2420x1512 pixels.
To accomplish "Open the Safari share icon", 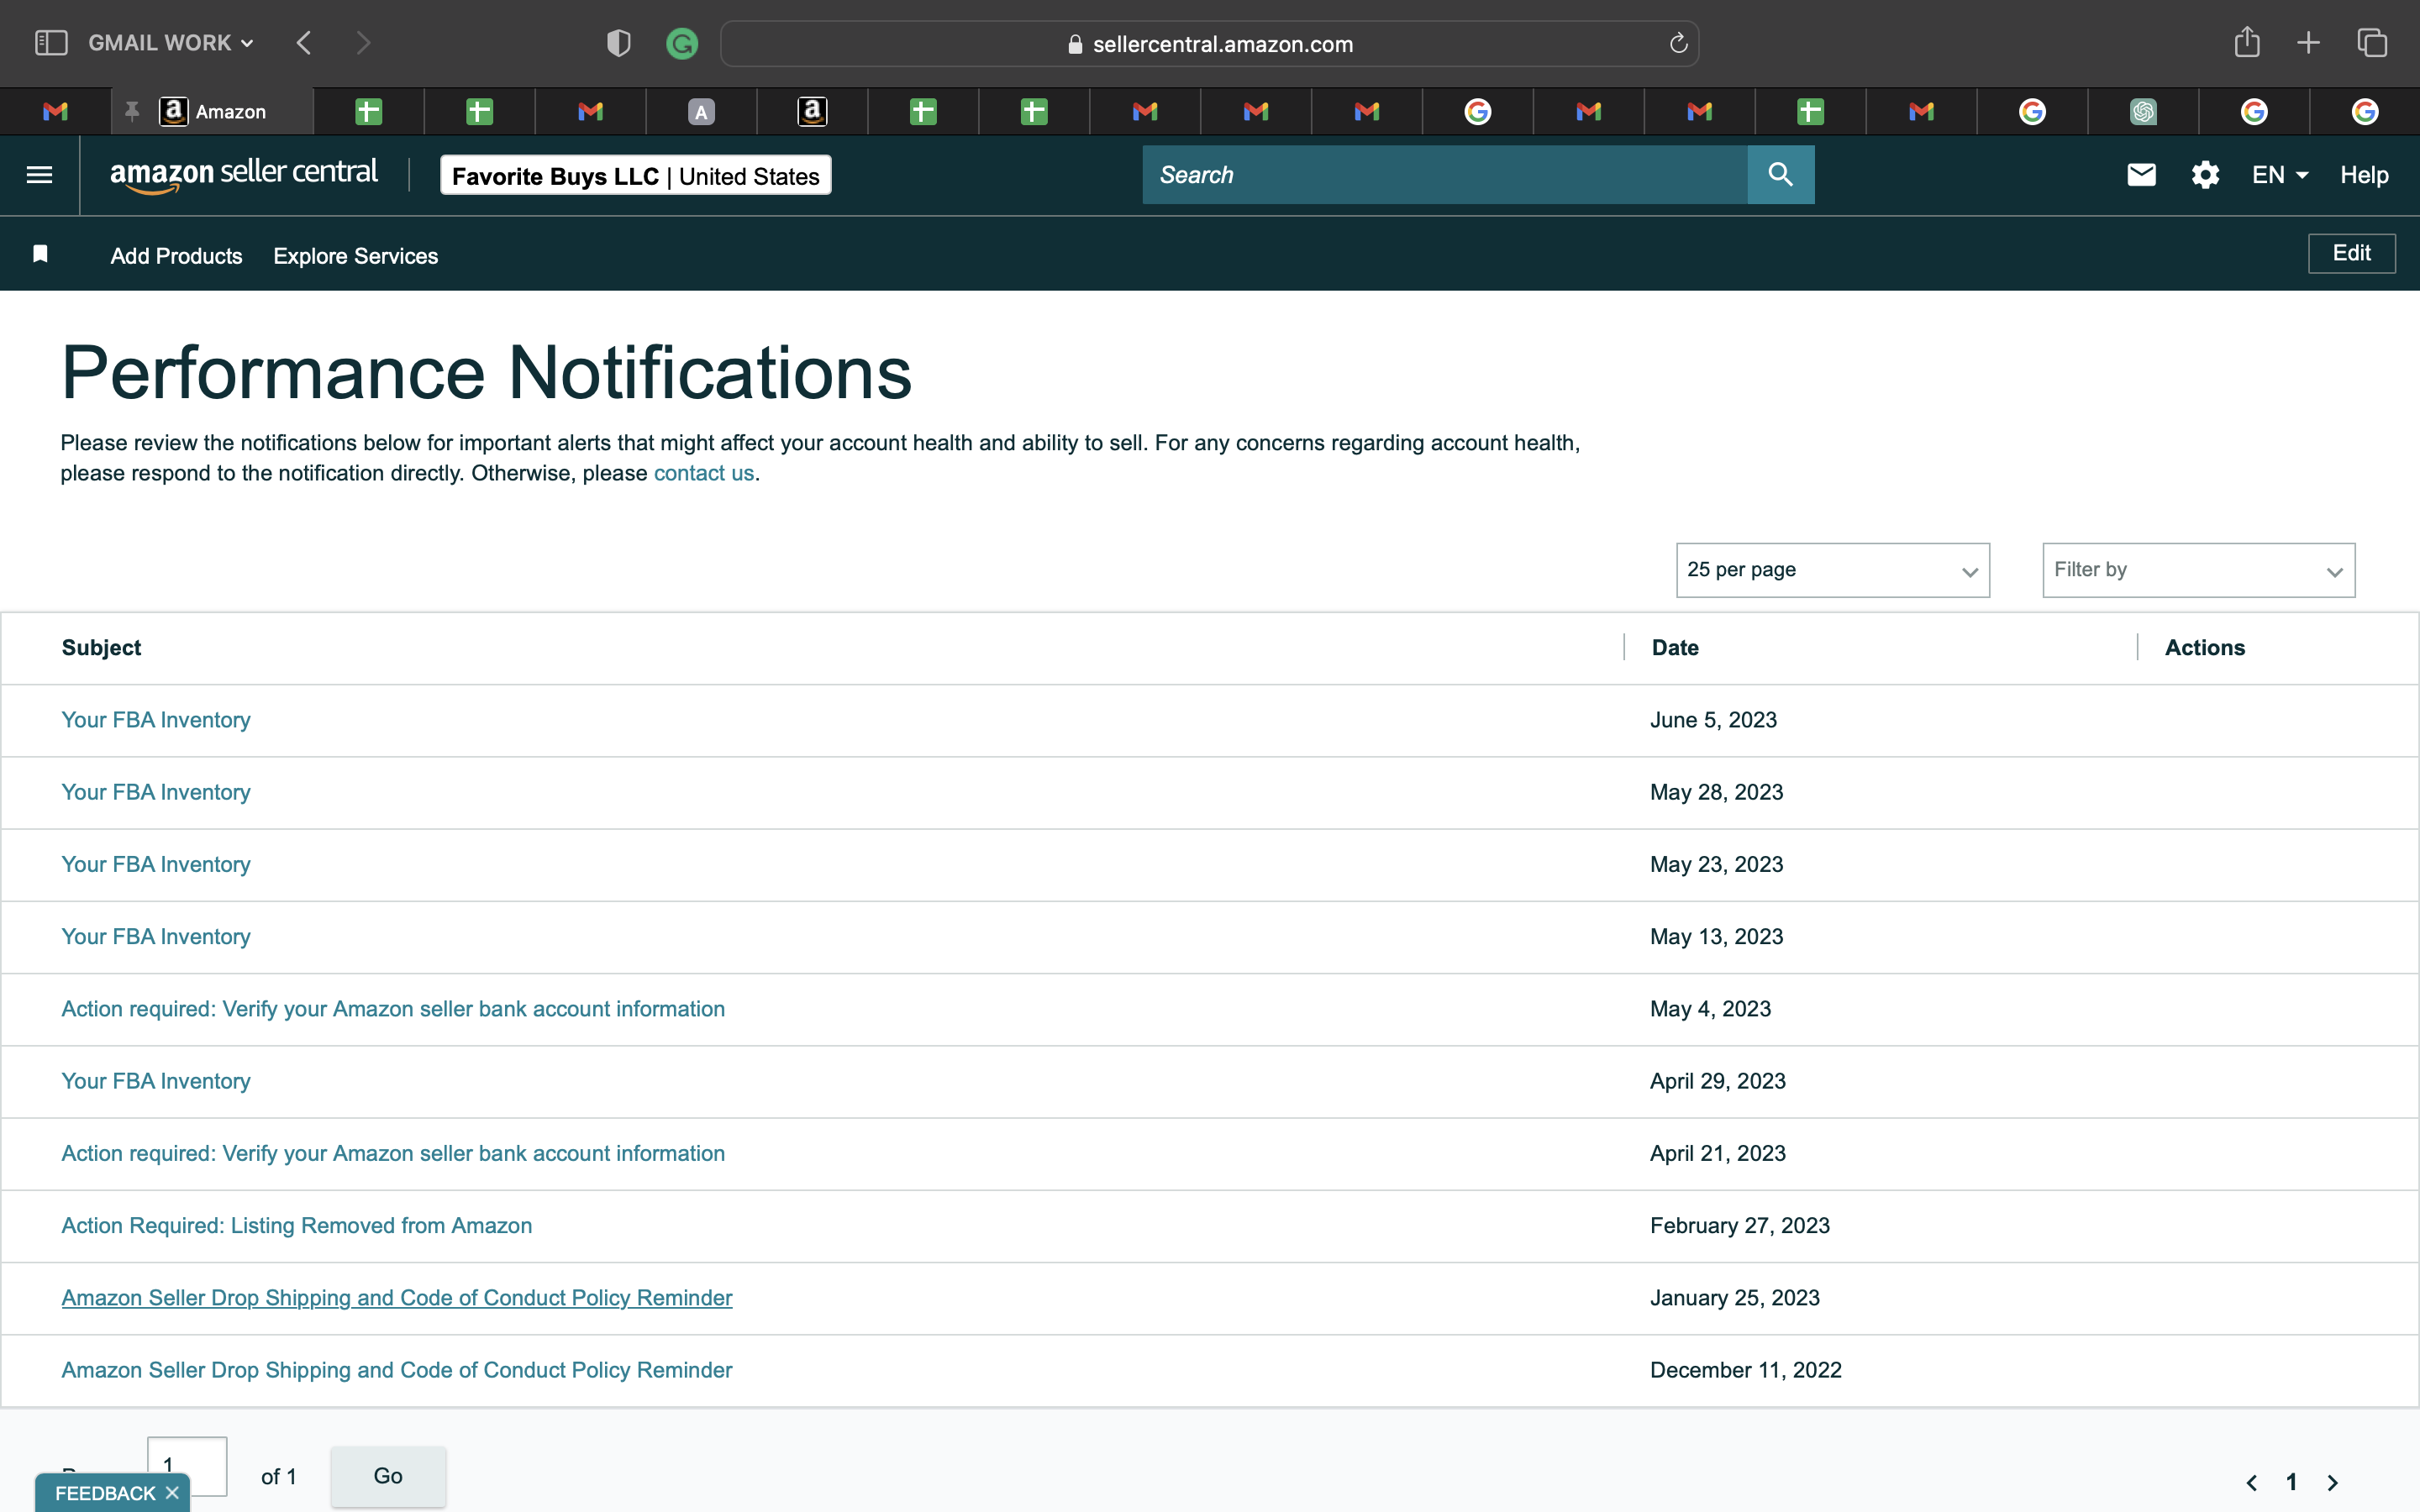I will [2247, 42].
